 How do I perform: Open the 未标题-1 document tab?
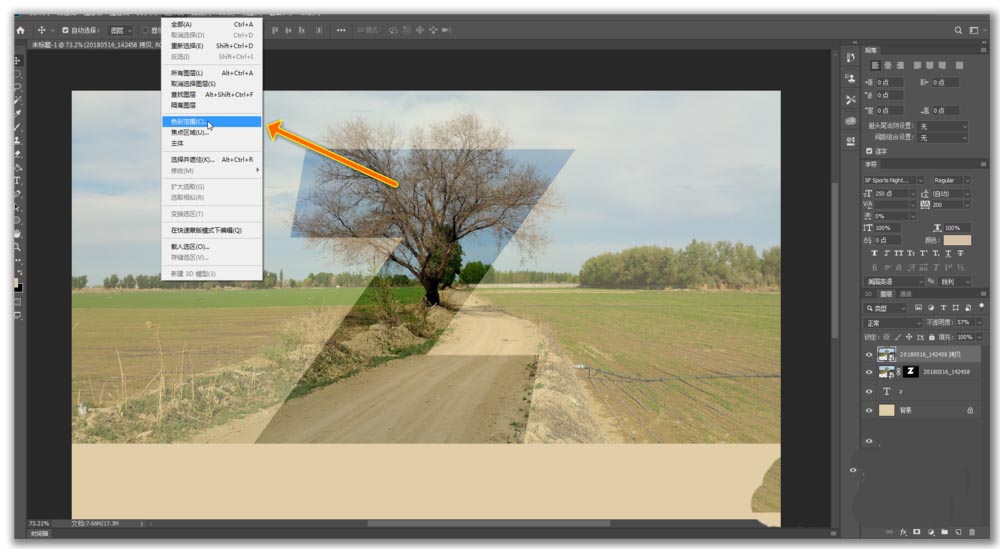(94, 45)
